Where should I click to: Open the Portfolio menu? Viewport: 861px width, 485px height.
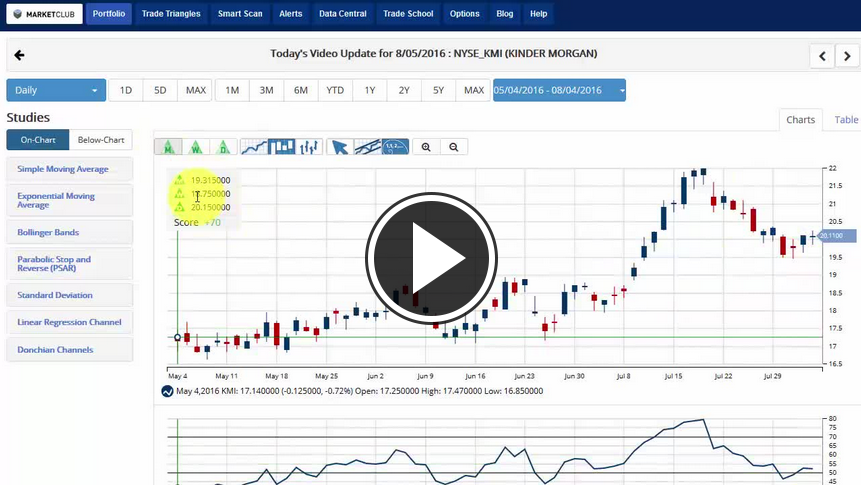[109, 14]
